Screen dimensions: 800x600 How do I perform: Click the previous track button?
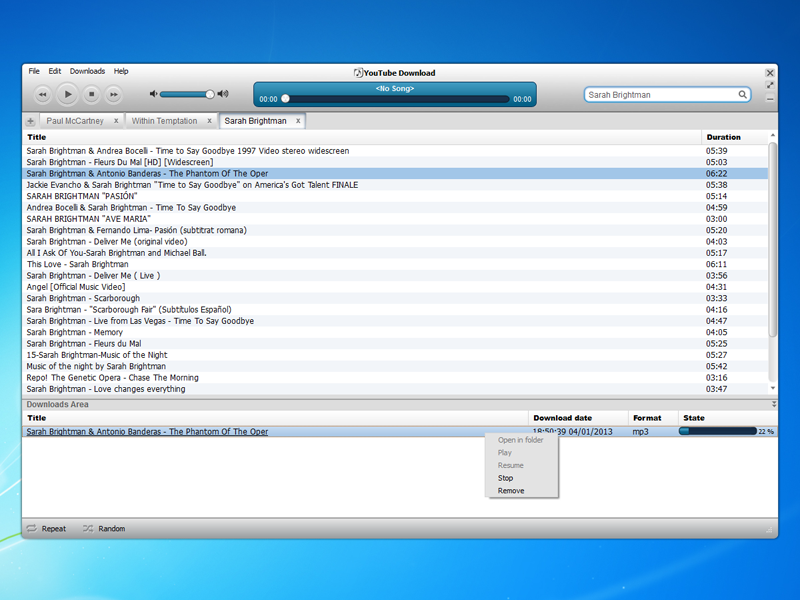pyautogui.click(x=43, y=94)
